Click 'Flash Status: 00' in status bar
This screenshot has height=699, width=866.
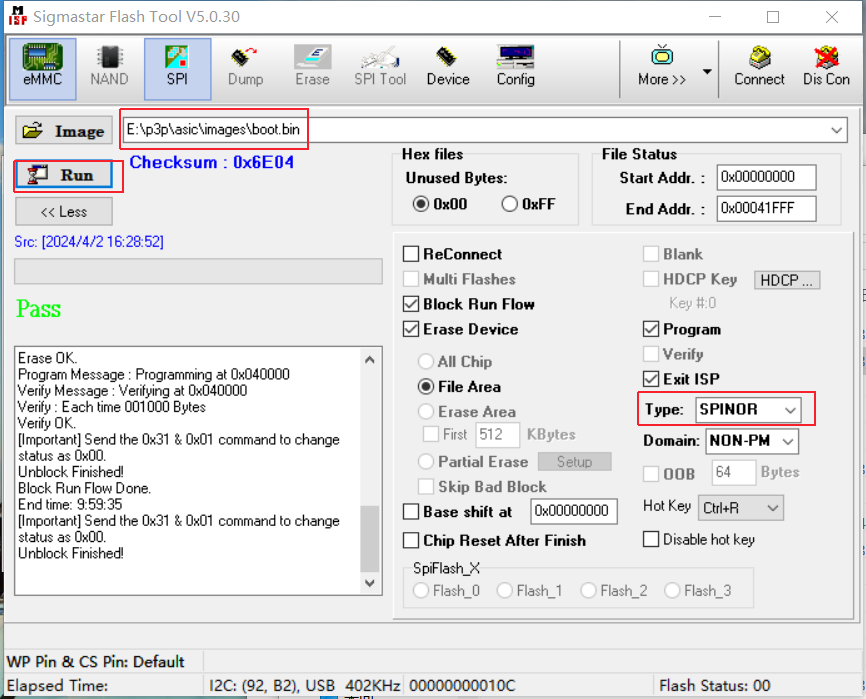(x=715, y=686)
